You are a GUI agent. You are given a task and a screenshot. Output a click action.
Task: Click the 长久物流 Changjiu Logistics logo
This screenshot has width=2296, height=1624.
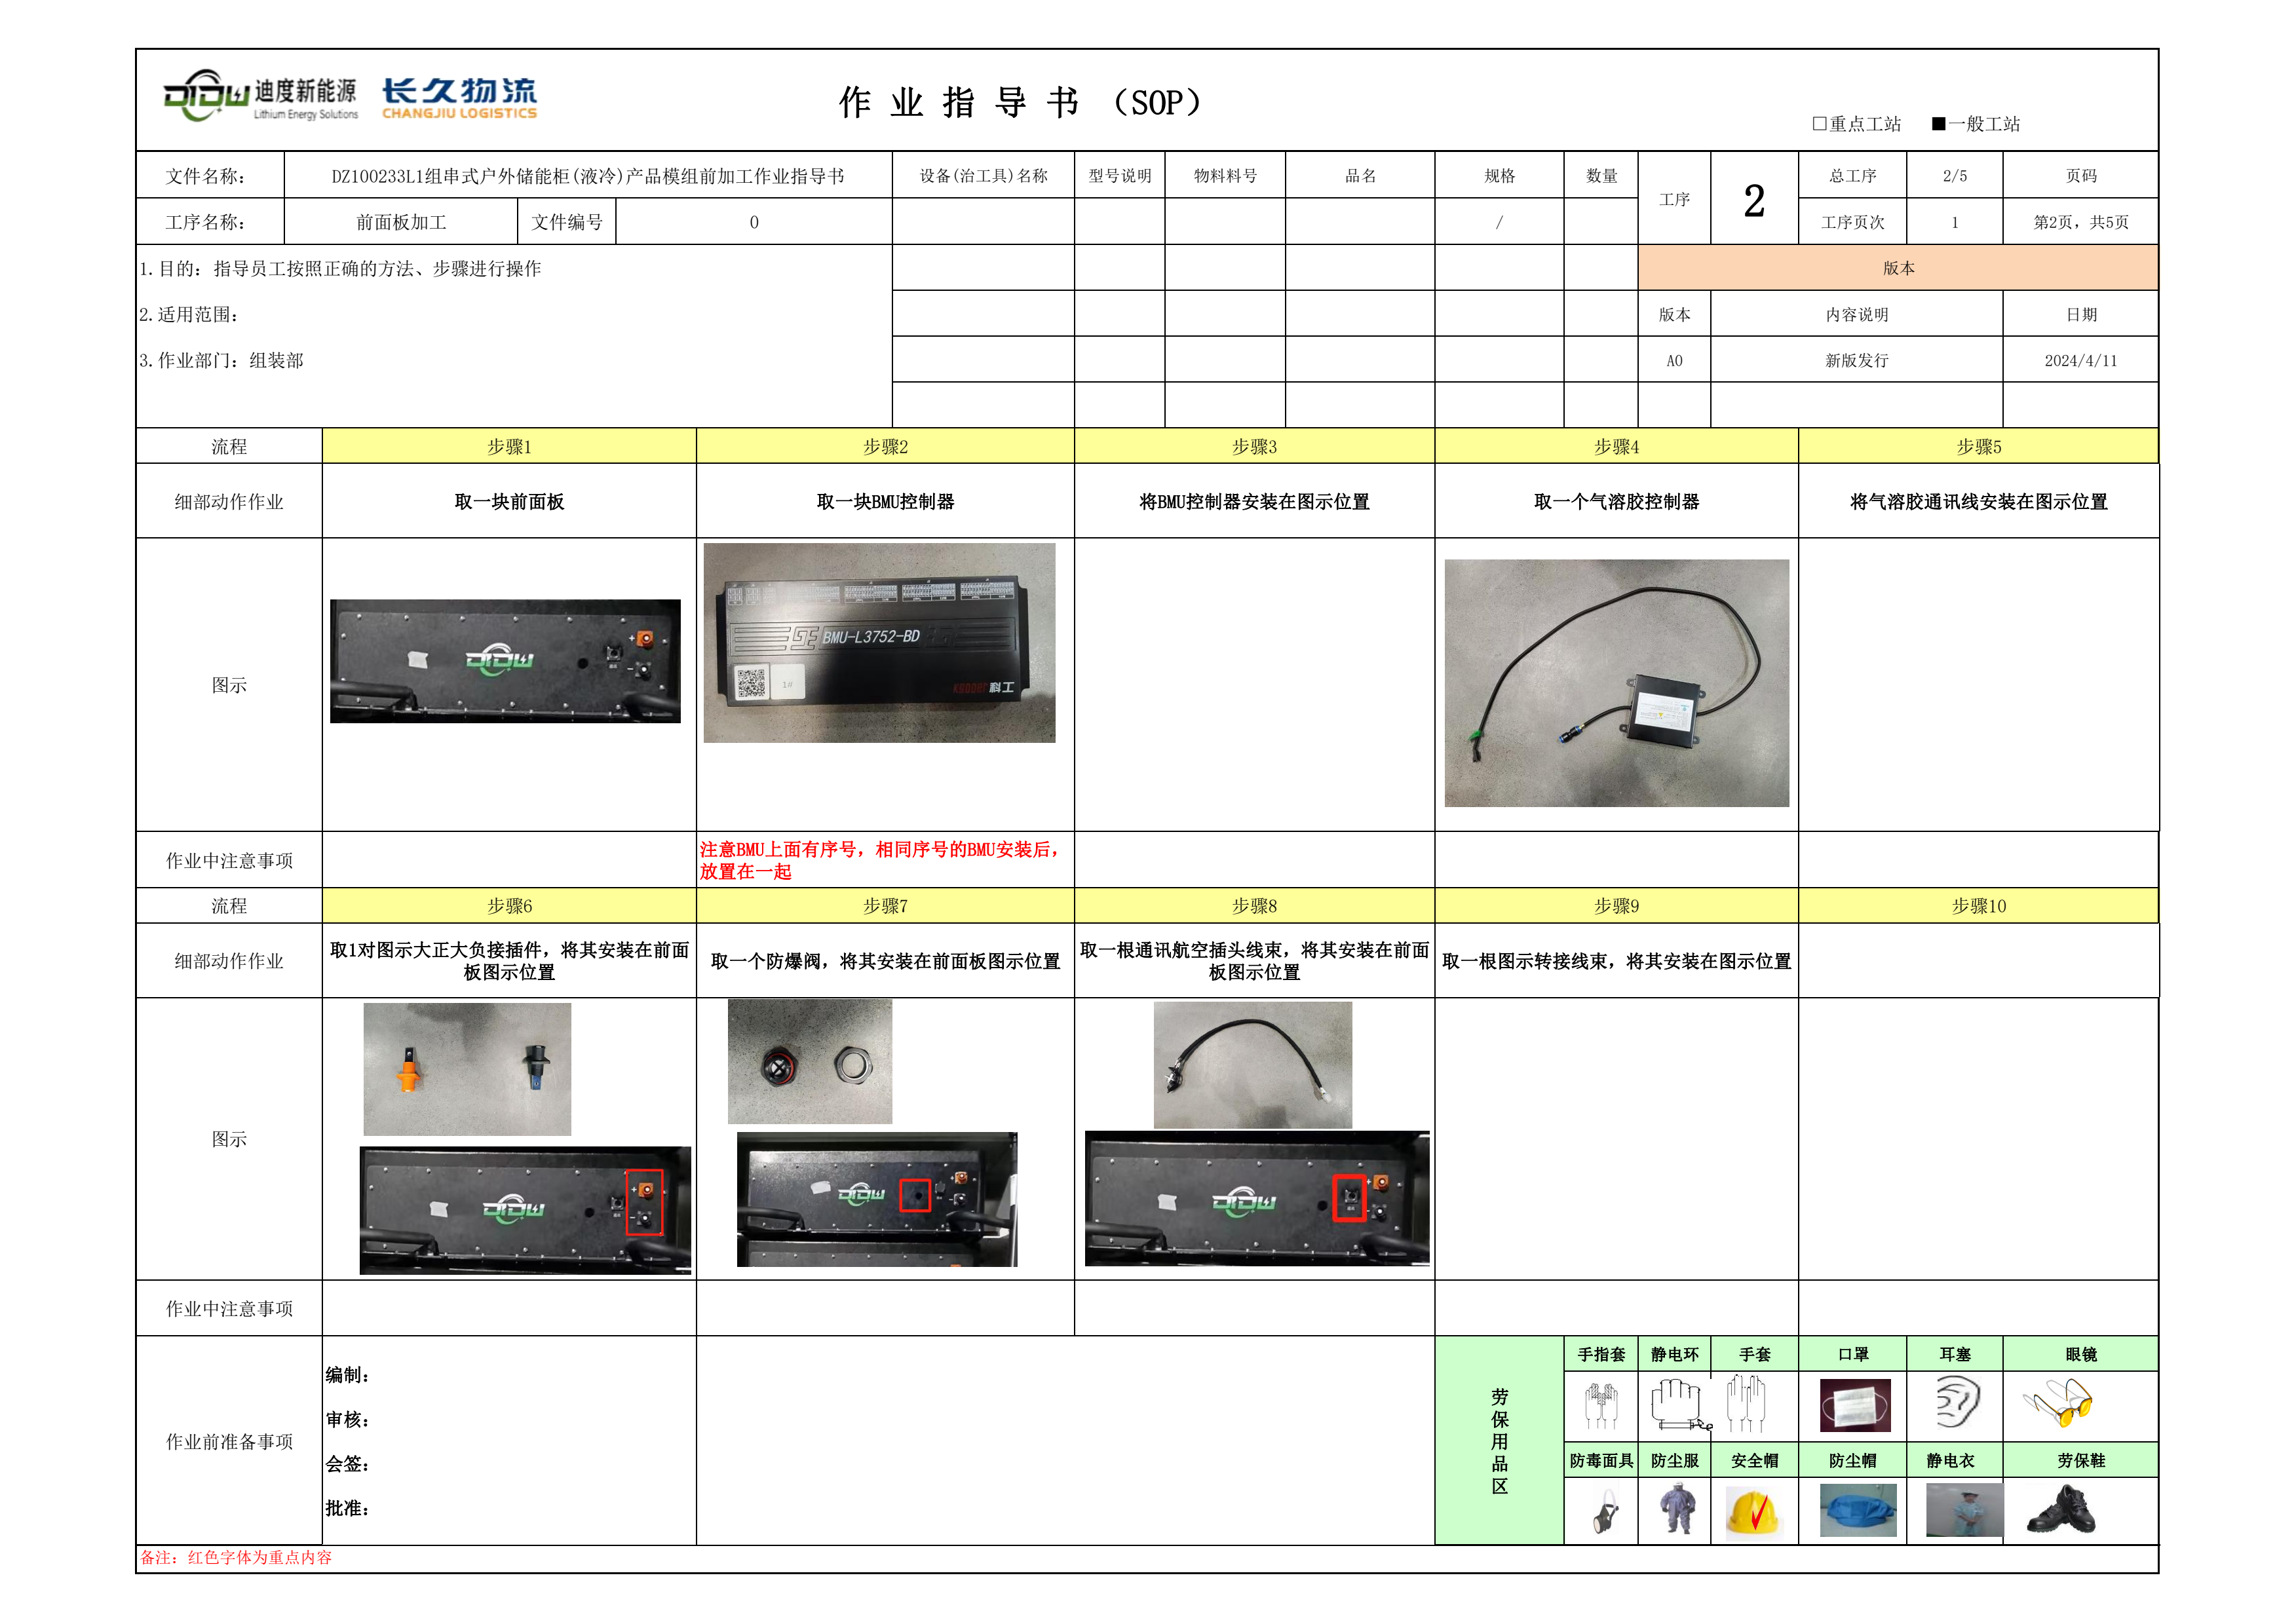coord(459,98)
